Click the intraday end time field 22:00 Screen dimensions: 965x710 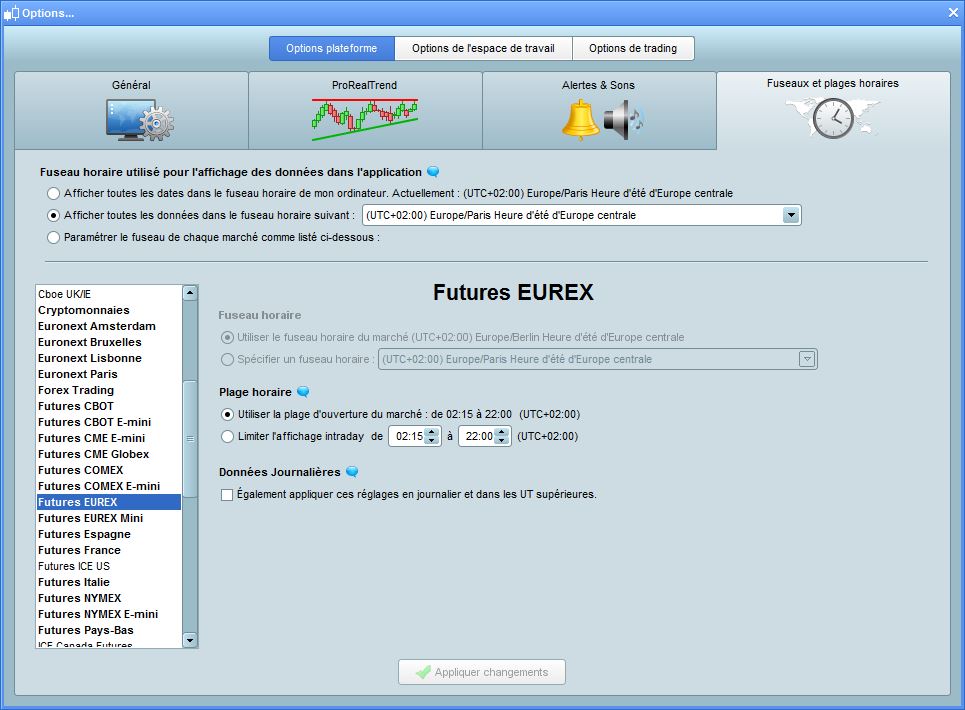pyautogui.click(x=478, y=436)
